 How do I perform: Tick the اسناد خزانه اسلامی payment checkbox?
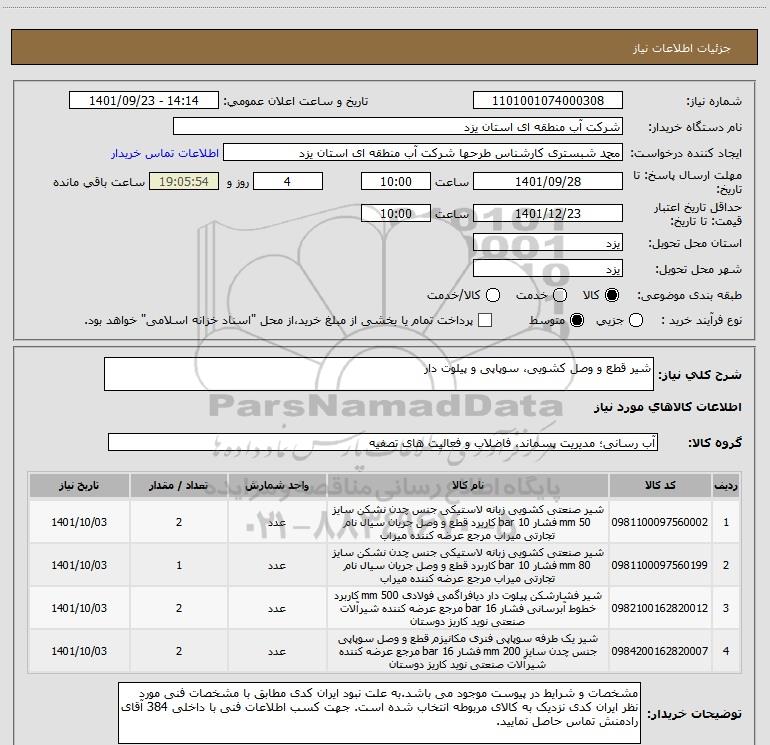click(485, 321)
